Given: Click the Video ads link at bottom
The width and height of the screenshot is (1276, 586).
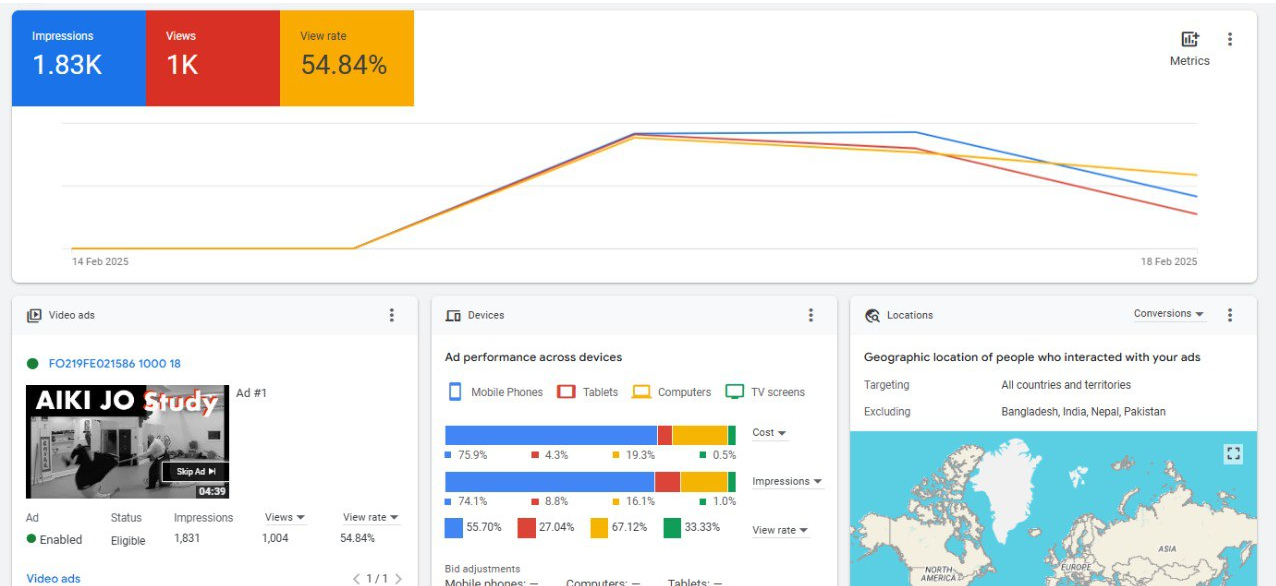Looking at the screenshot, I should click(x=53, y=579).
